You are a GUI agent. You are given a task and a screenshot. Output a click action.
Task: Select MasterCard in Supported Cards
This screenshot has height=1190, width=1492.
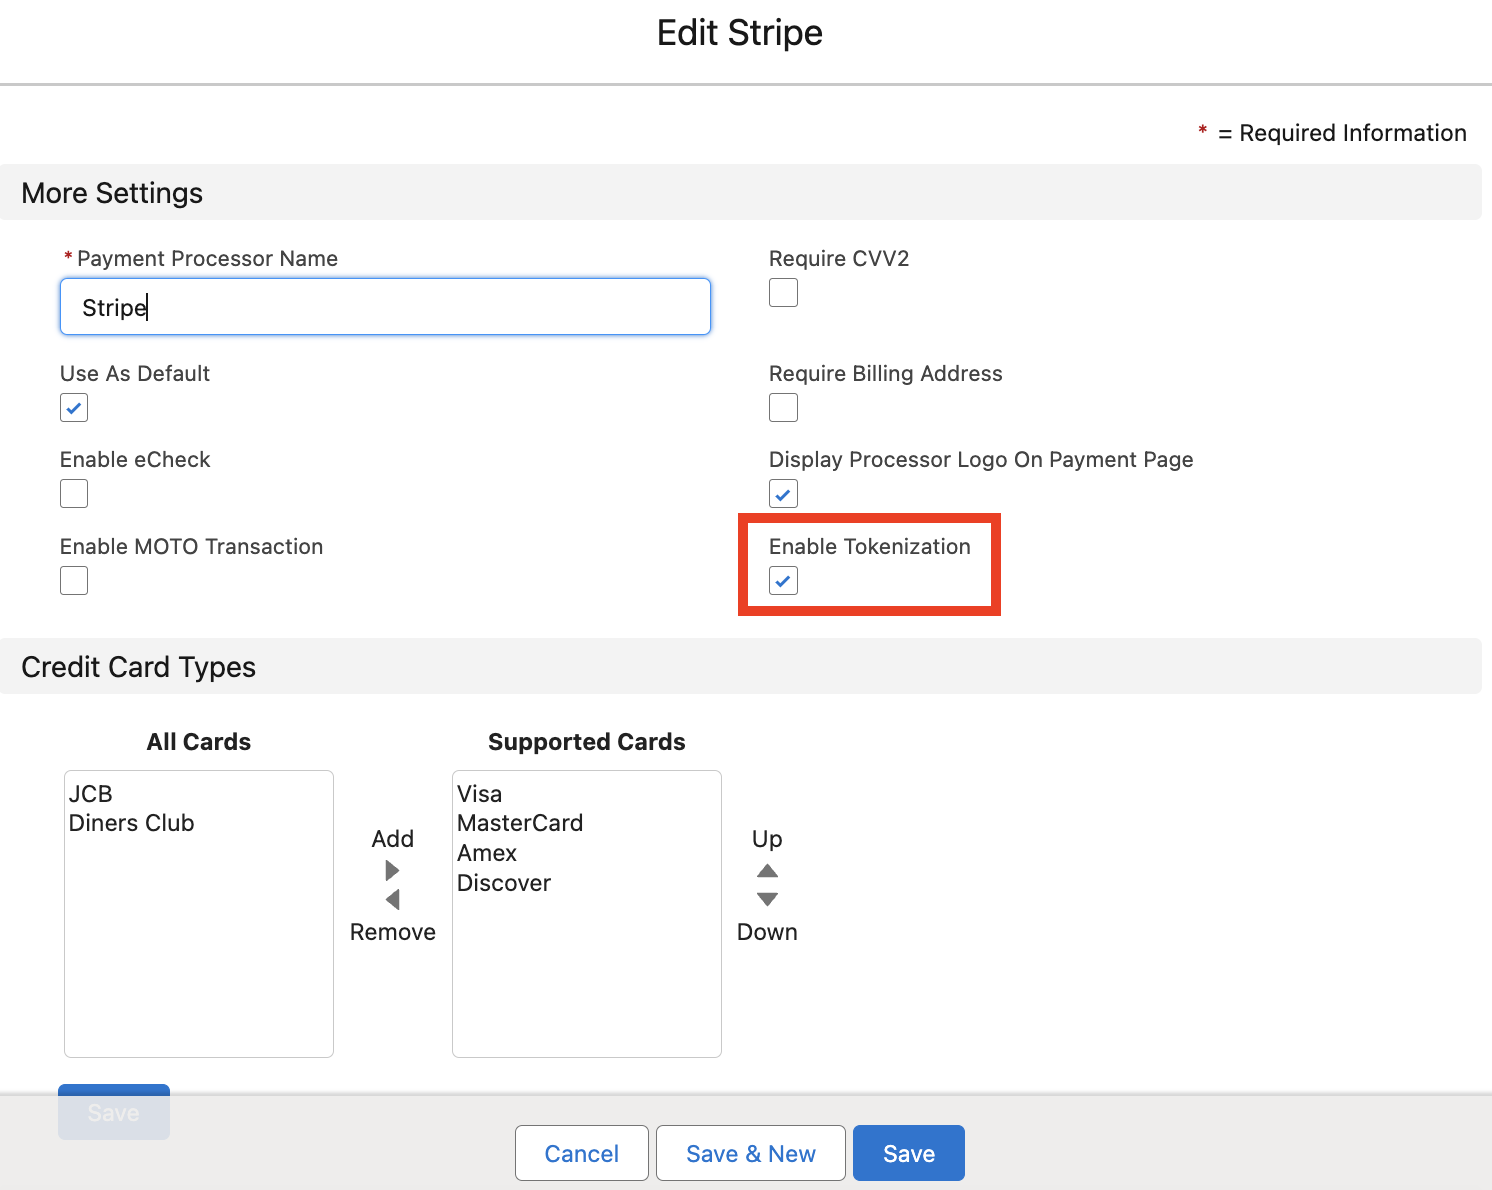coord(520,823)
